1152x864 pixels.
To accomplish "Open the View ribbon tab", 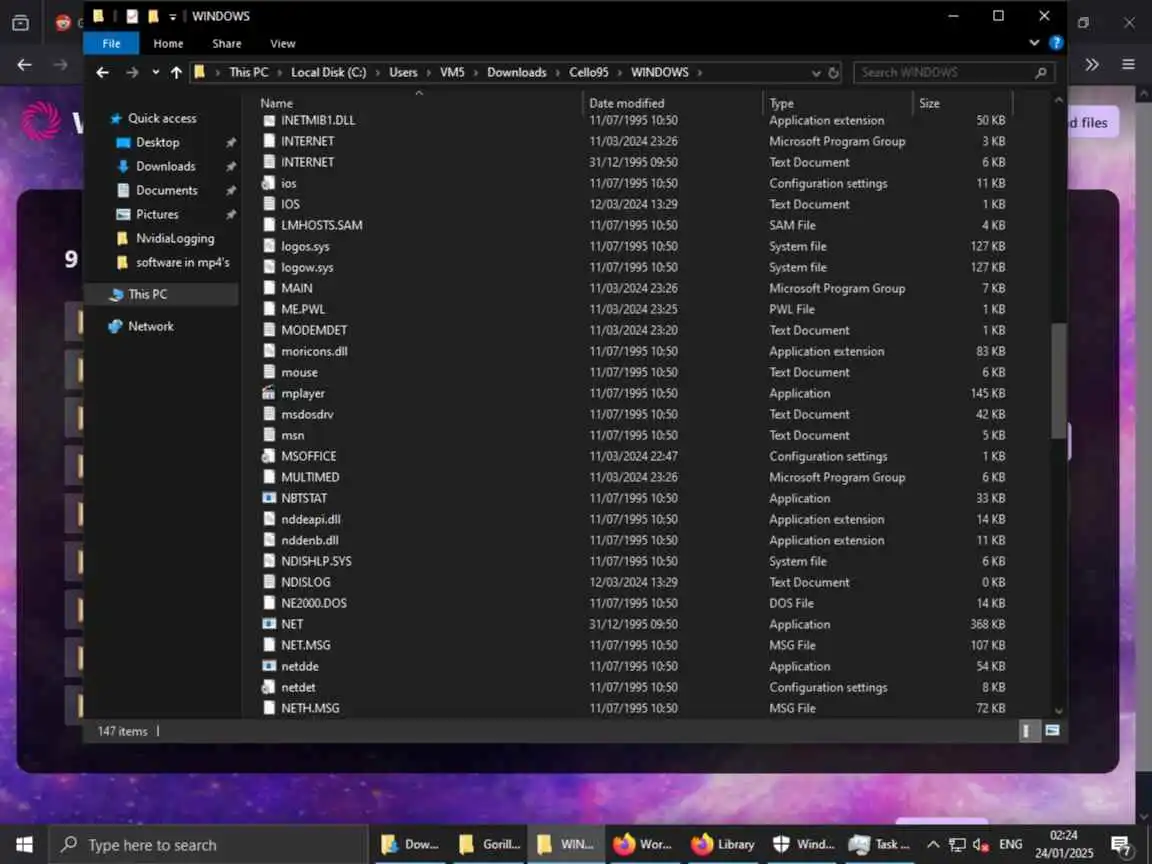I will click(282, 43).
